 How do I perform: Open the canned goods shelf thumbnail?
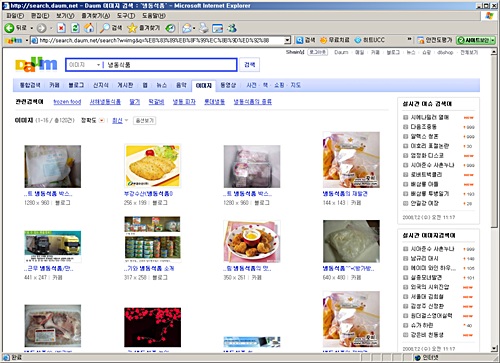(152, 239)
